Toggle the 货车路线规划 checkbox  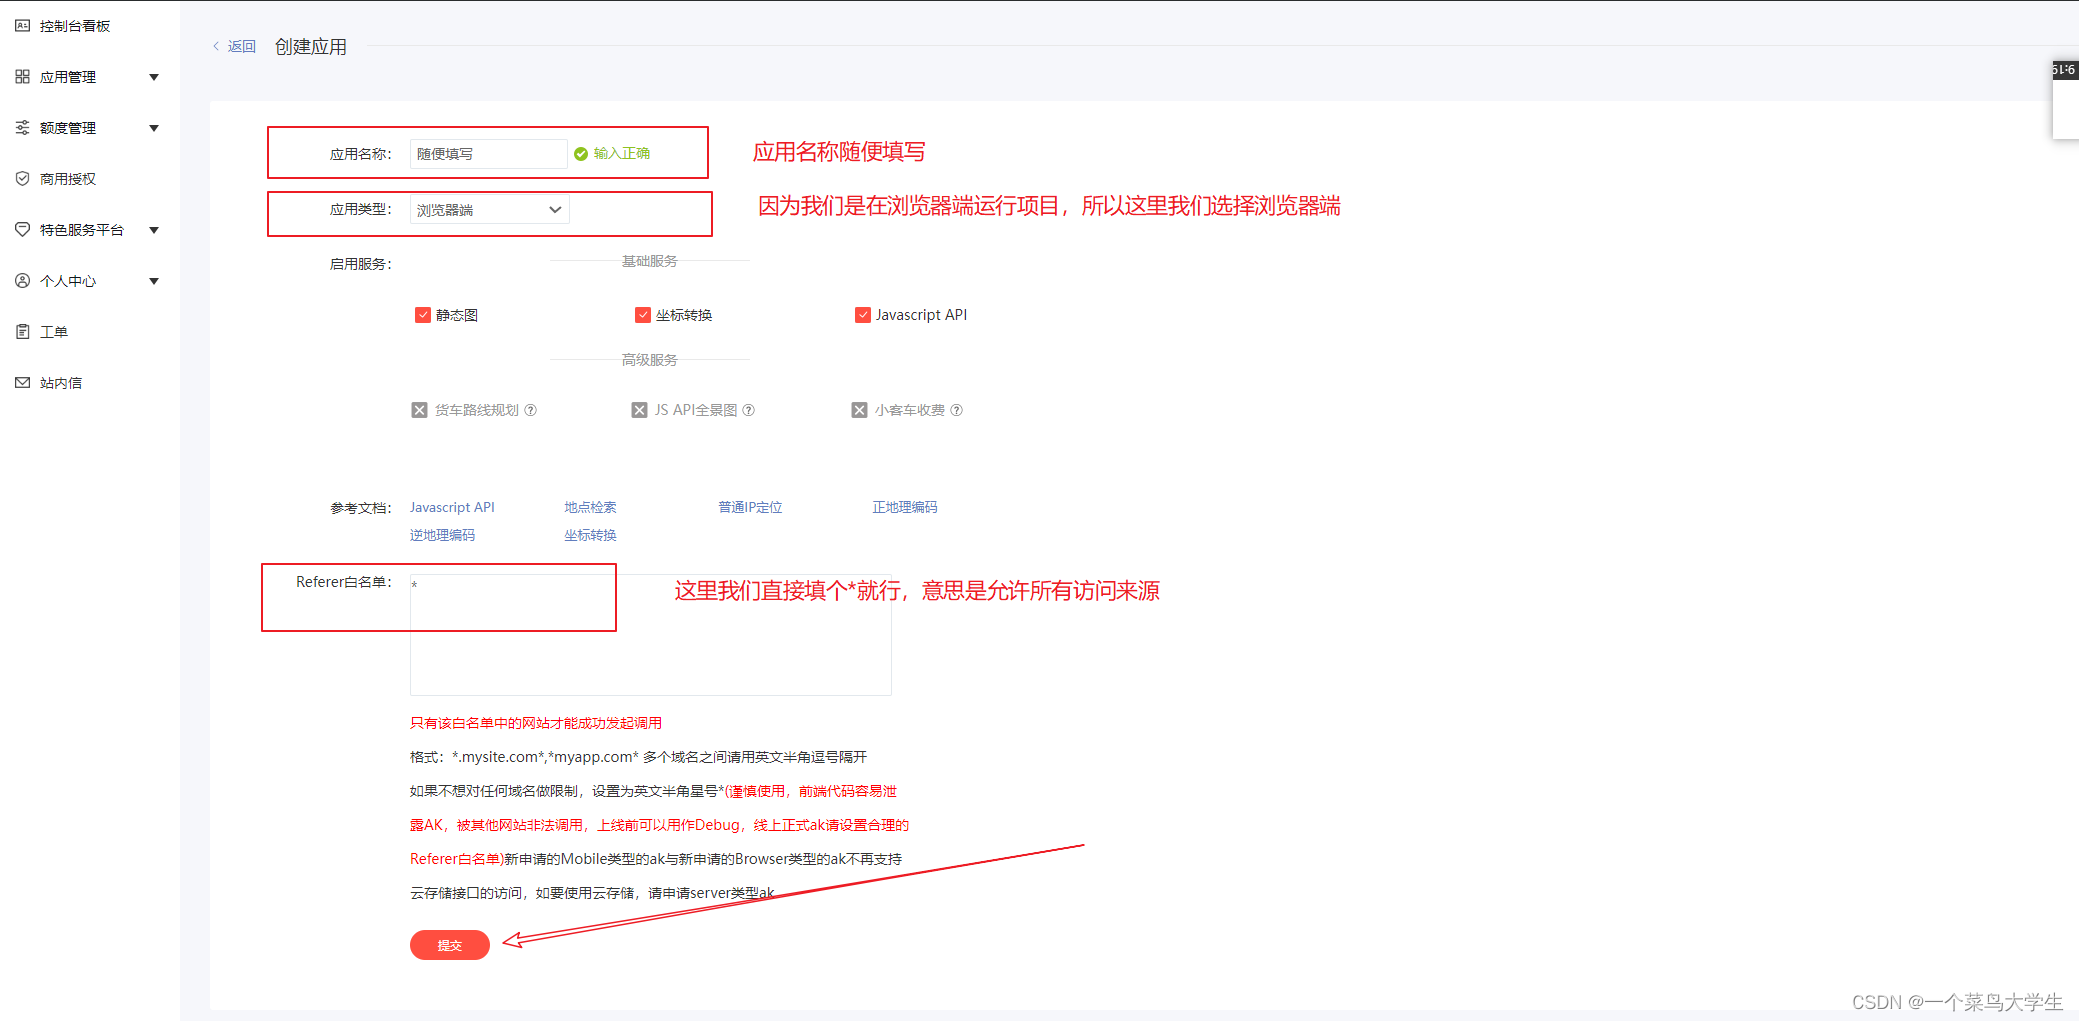420,410
